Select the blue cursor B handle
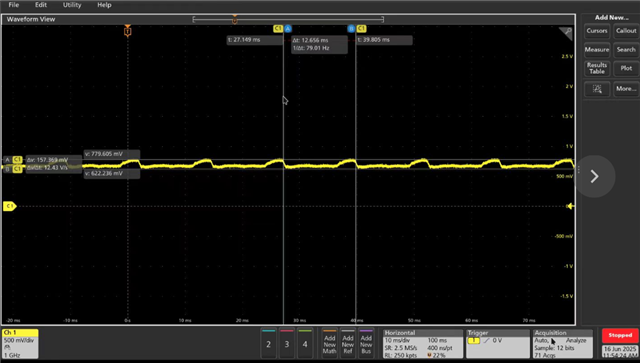640x363 pixels. (351, 29)
